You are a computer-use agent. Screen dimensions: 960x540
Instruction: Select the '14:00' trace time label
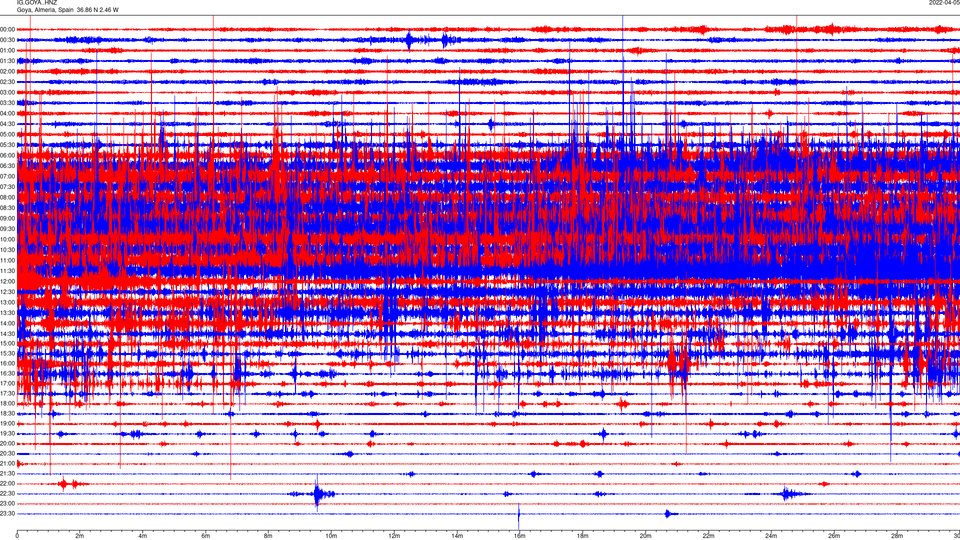click(x=7, y=323)
